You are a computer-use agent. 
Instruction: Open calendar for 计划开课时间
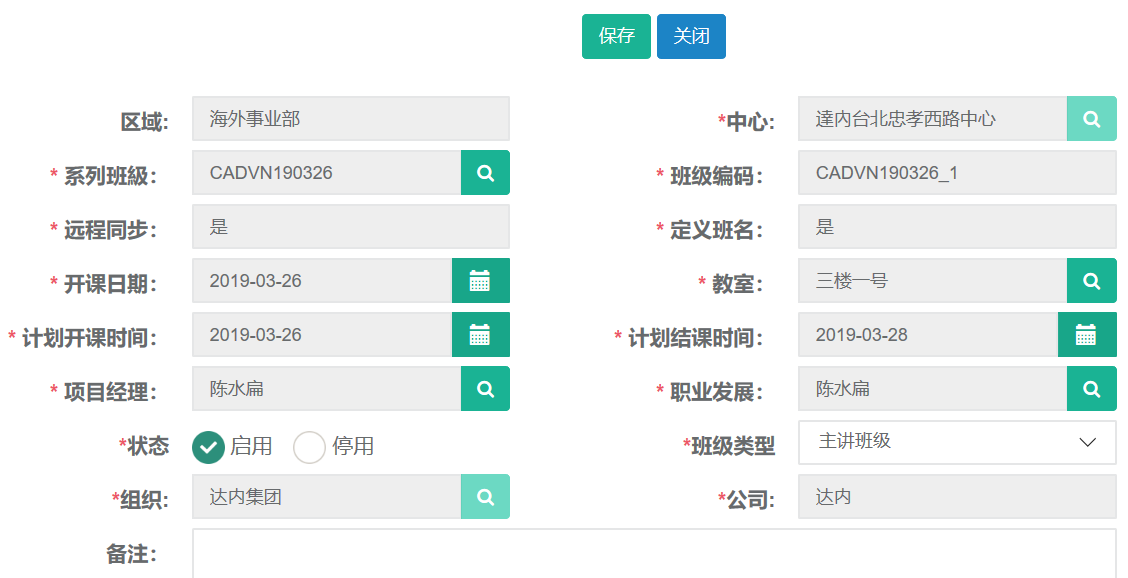click(x=480, y=335)
